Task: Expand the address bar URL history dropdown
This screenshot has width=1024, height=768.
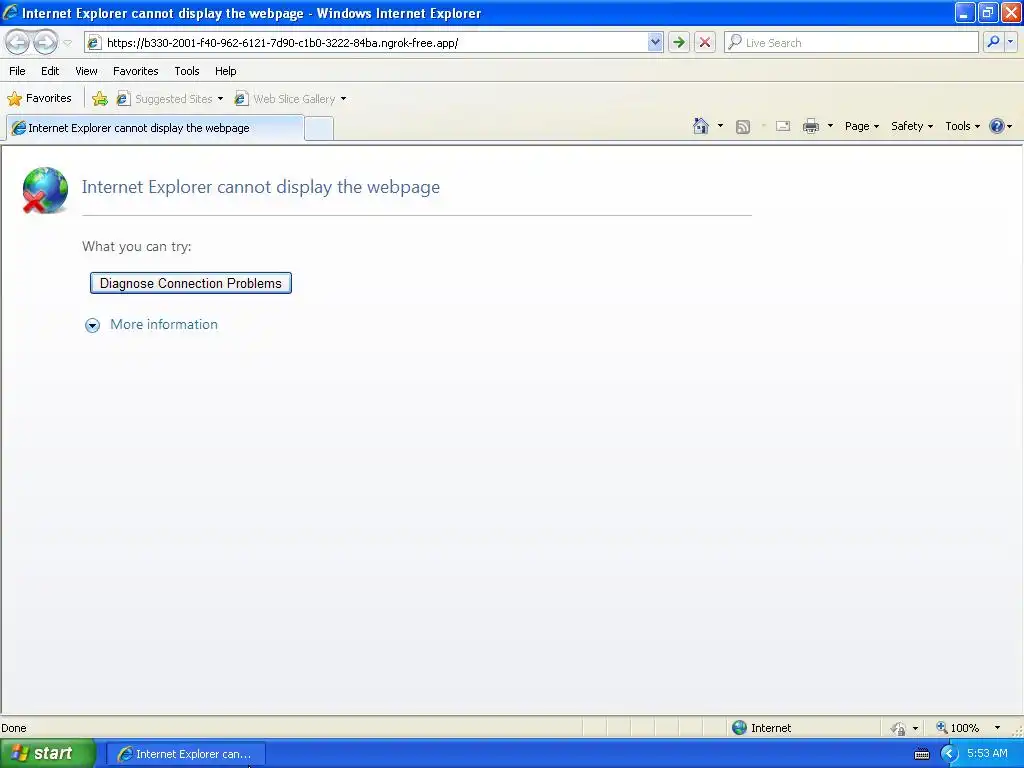Action: 655,43
